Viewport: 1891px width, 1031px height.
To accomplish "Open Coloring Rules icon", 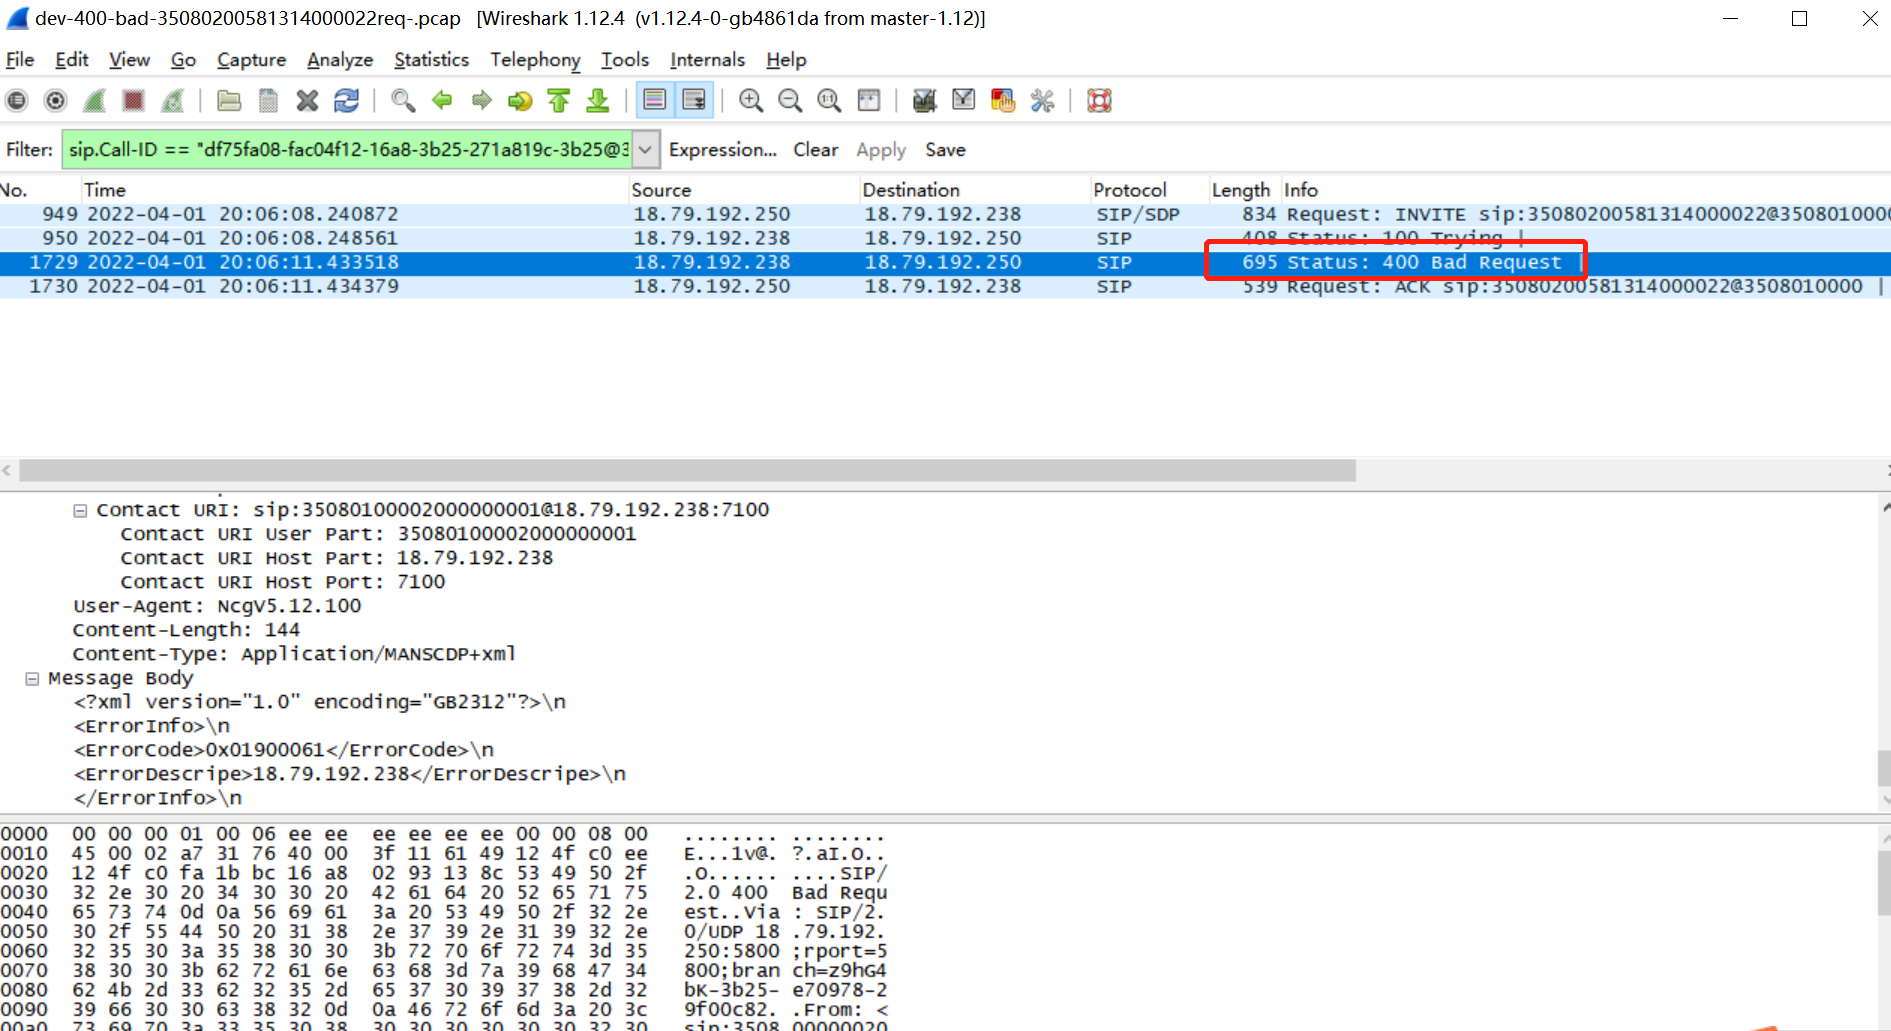I will [x=1002, y=101].
